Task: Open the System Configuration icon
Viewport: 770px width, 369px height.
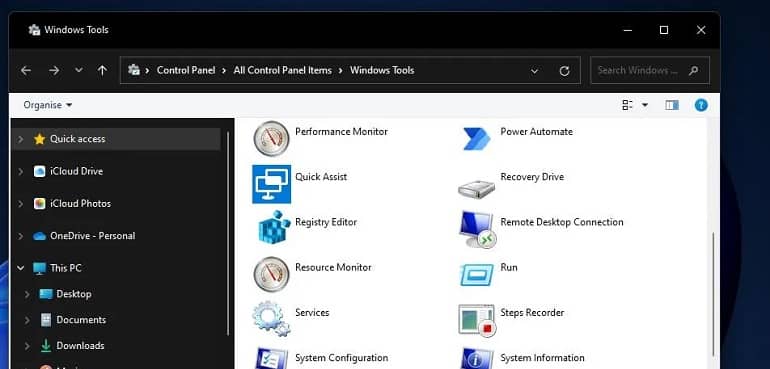Action: (272, 359)
